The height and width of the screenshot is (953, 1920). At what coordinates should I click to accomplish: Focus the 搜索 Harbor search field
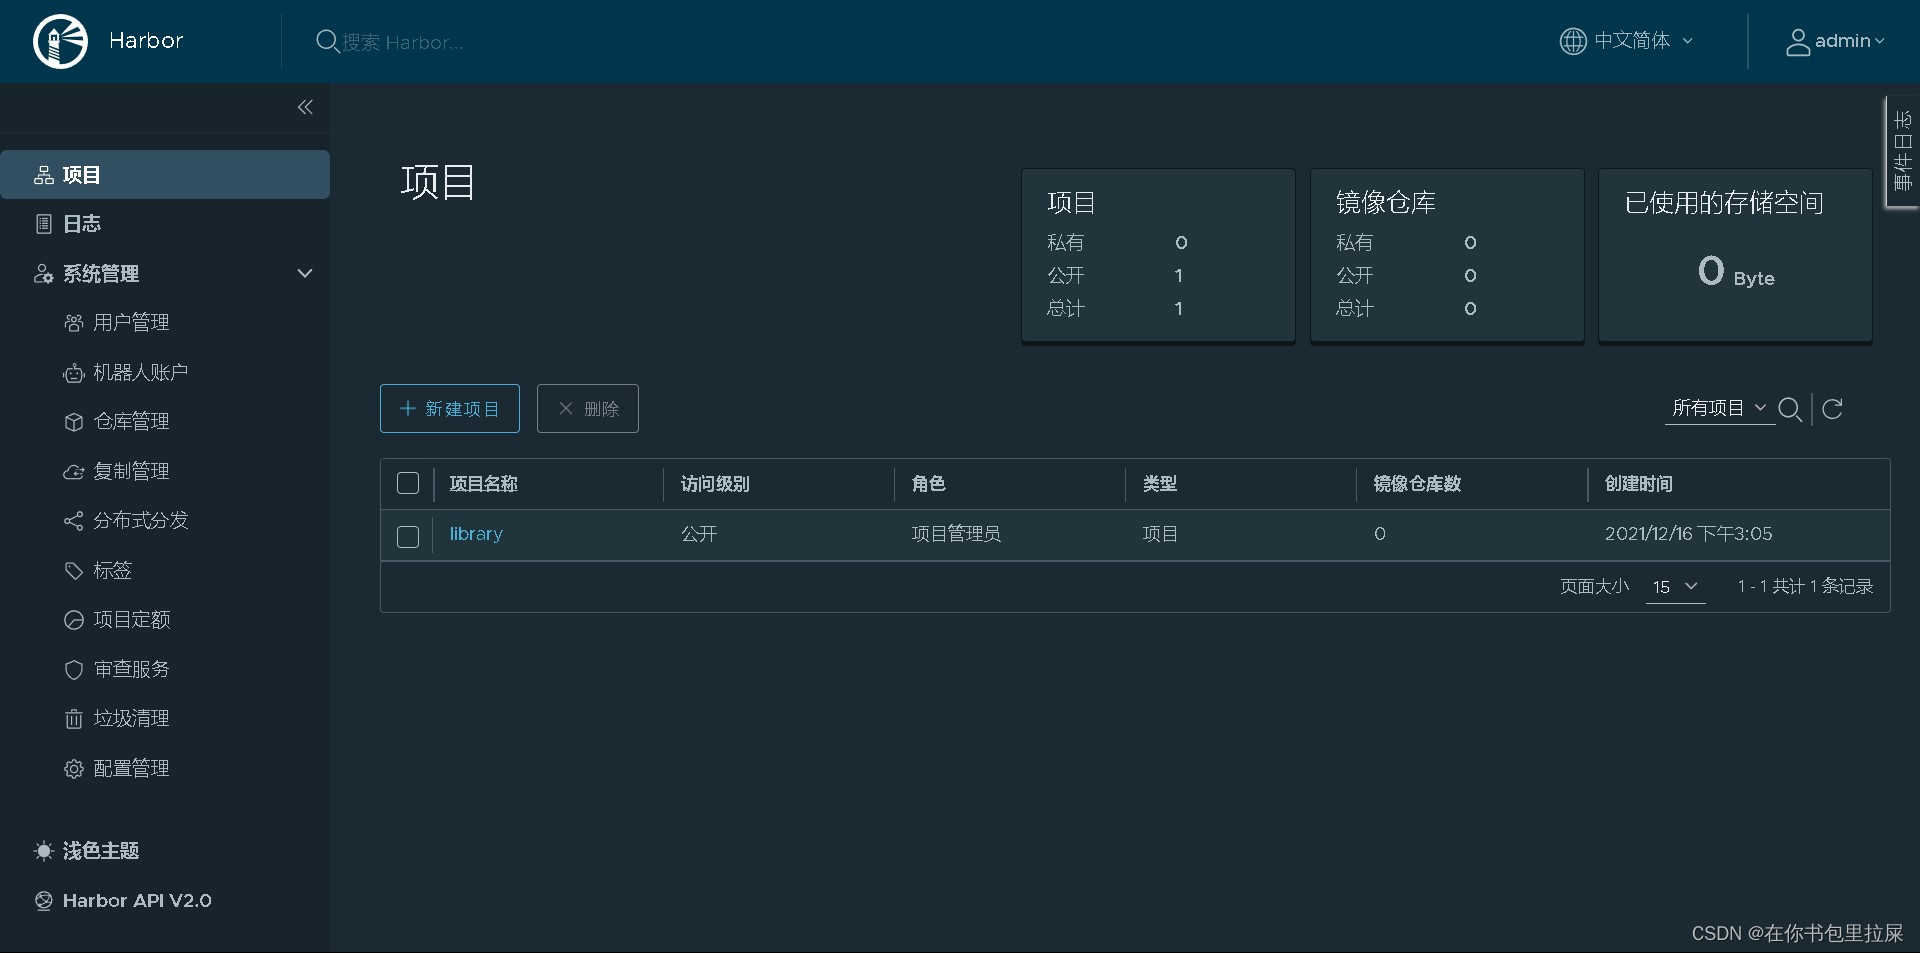coord(403,43)
